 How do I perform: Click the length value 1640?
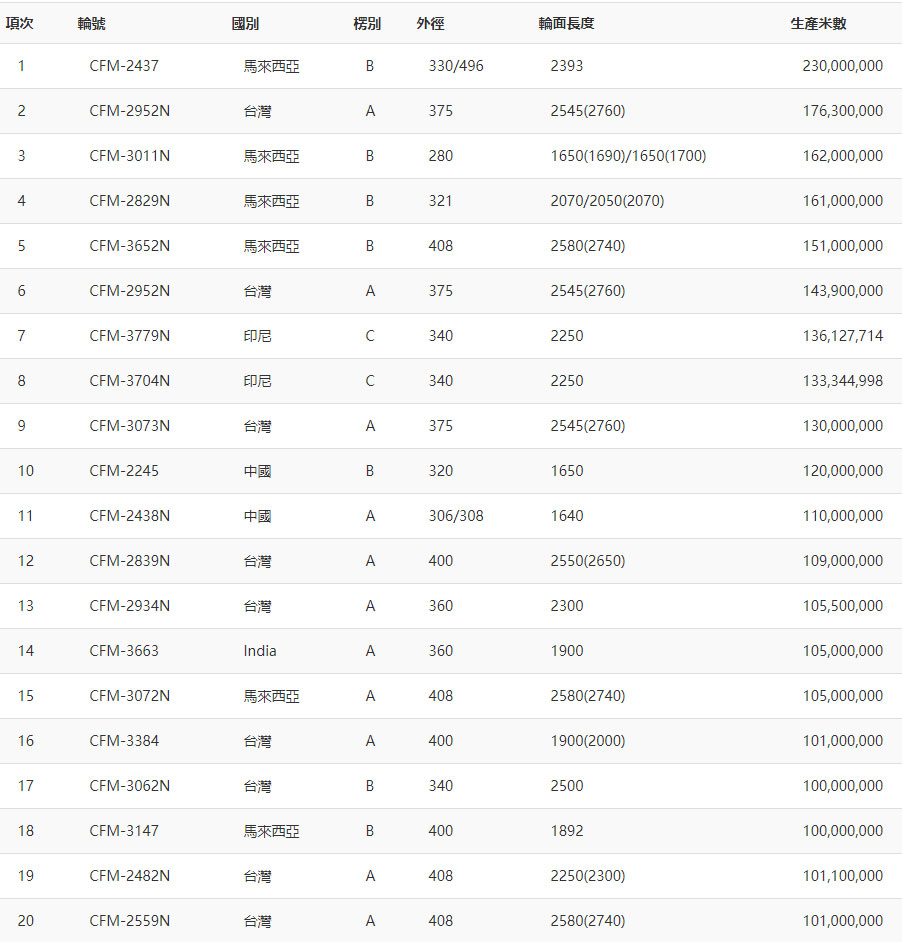point(567,515)
